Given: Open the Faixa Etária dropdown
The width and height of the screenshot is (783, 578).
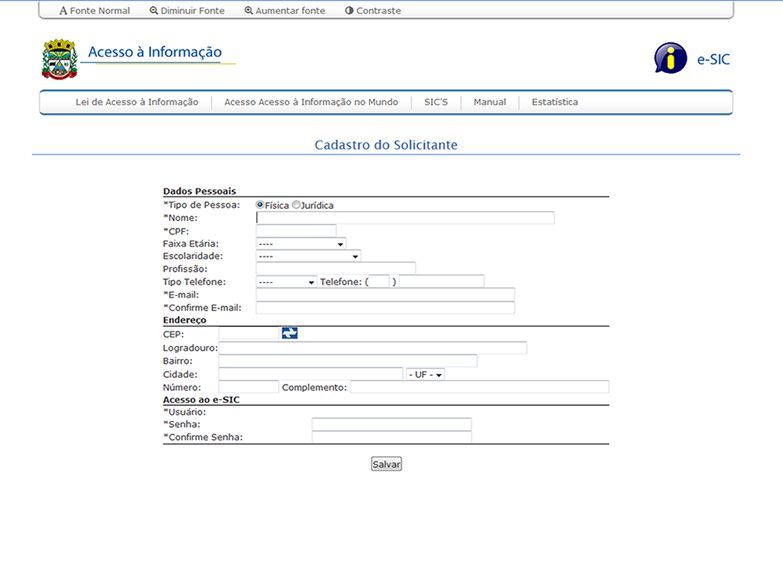Looking at the screenshot, I should 300,243.
